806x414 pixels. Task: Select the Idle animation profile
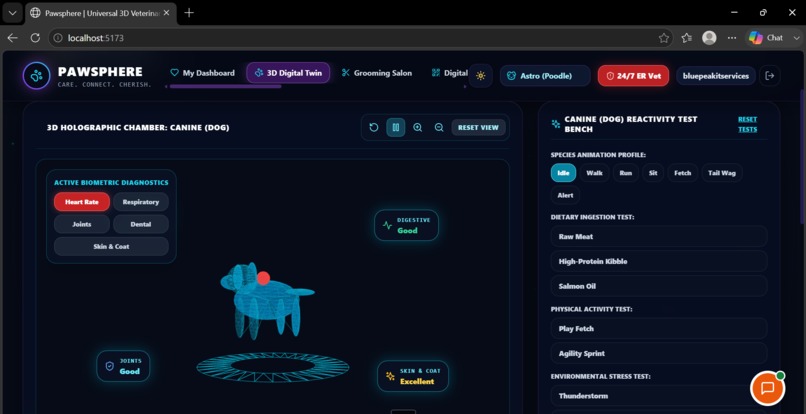(x=563, y=173)
